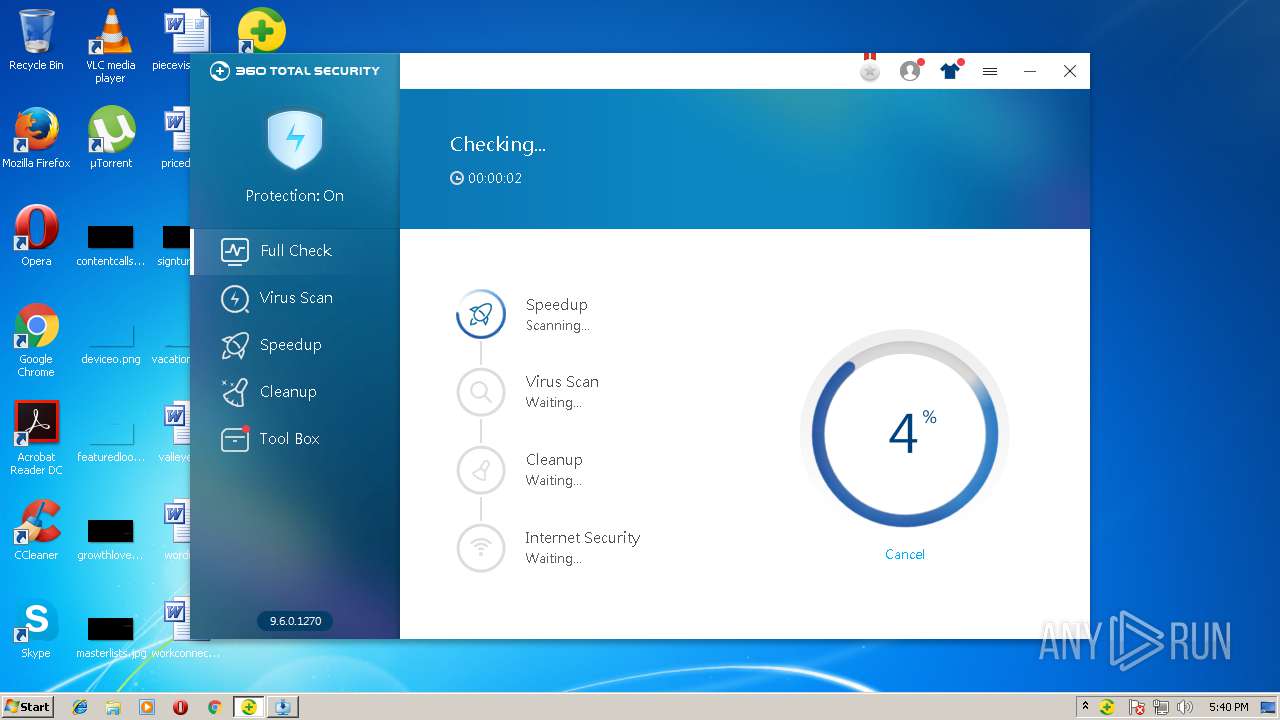Click the Protection On shield icon

tap(295, 139)
